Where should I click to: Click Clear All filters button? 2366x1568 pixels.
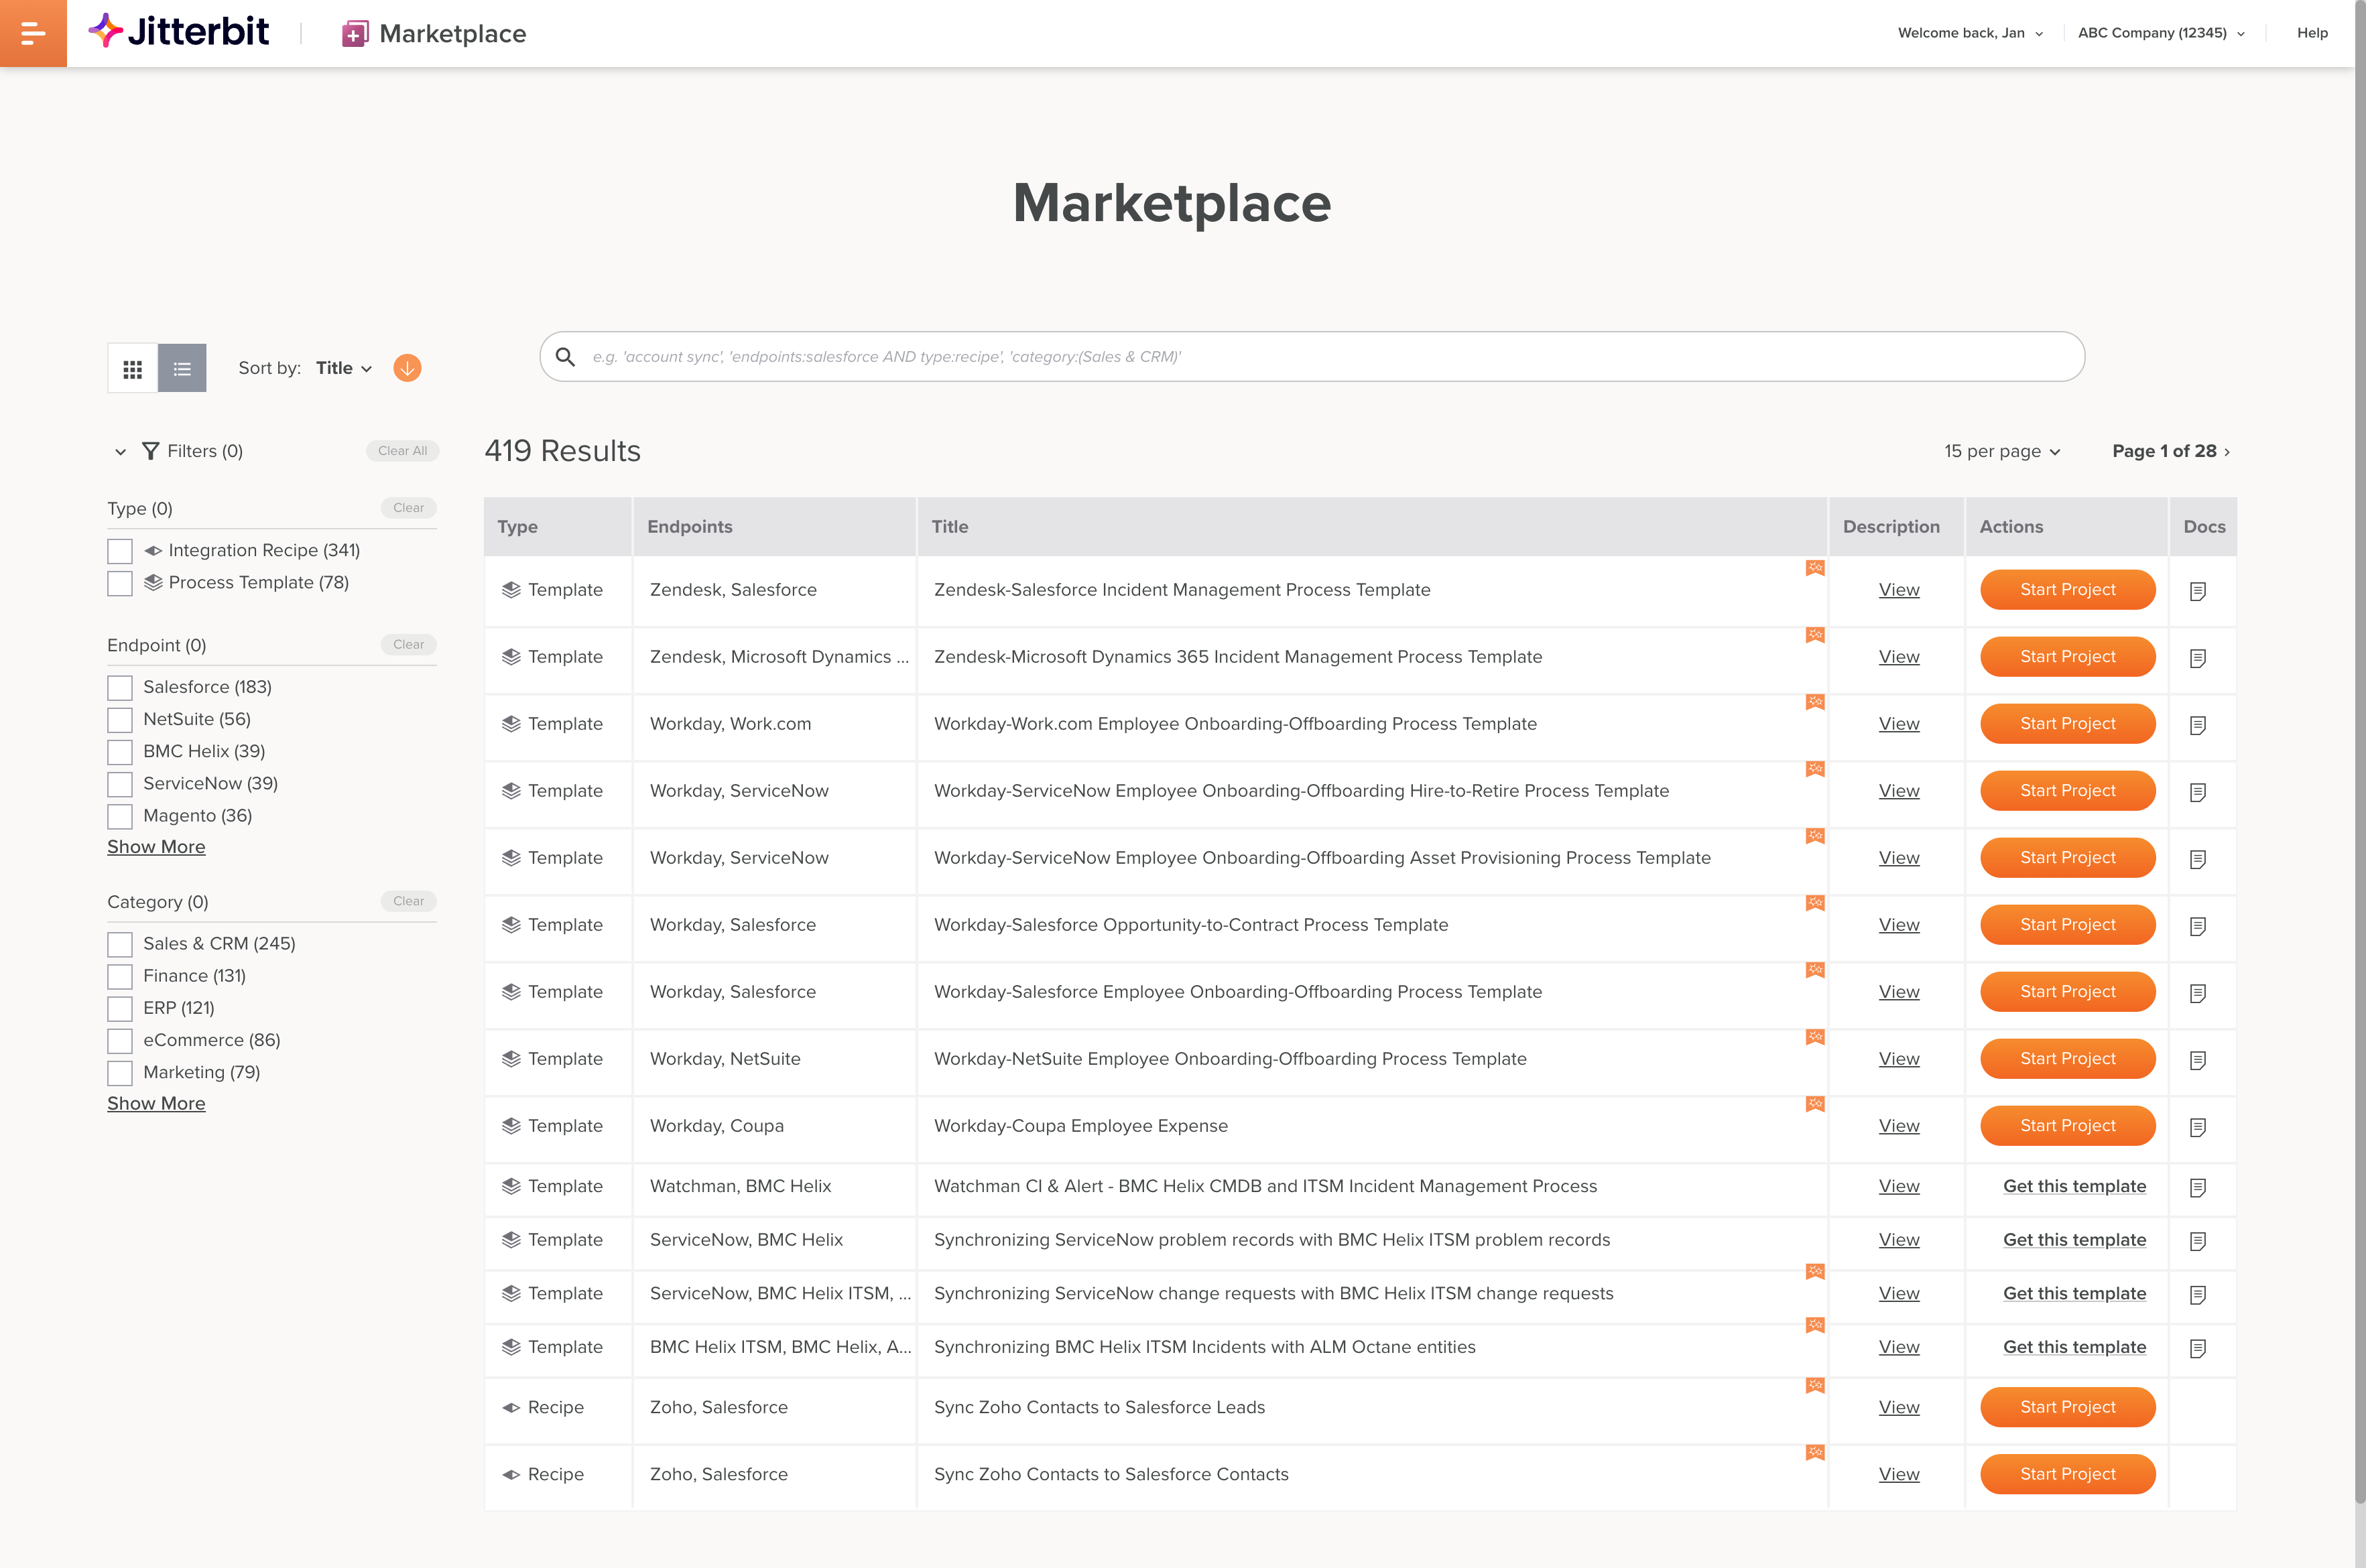click(x=402, y=451)
